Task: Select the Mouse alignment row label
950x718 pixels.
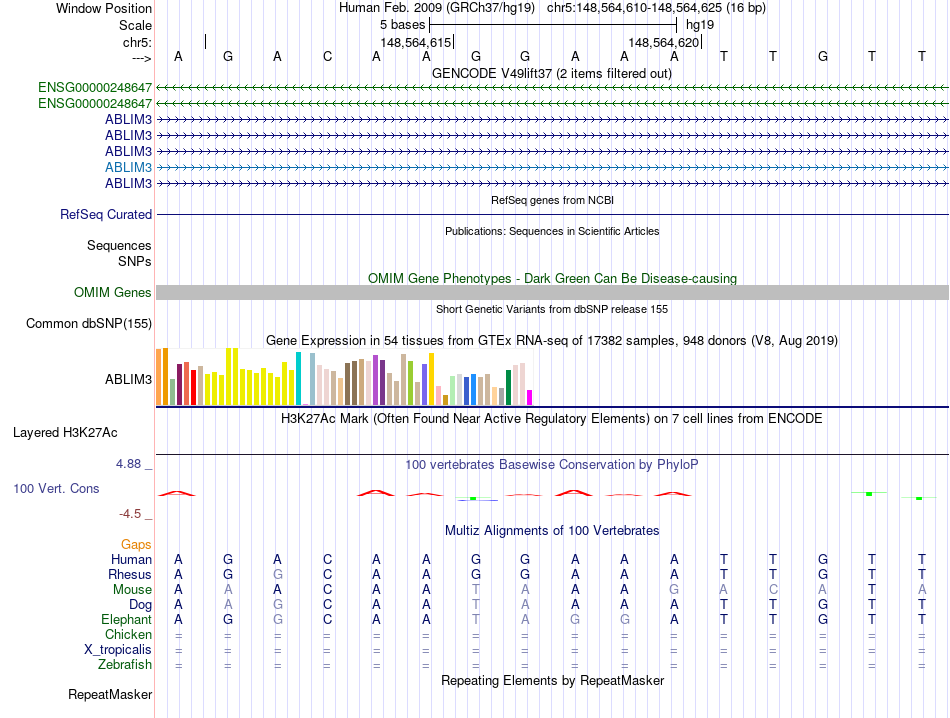Action: point(132,590)
